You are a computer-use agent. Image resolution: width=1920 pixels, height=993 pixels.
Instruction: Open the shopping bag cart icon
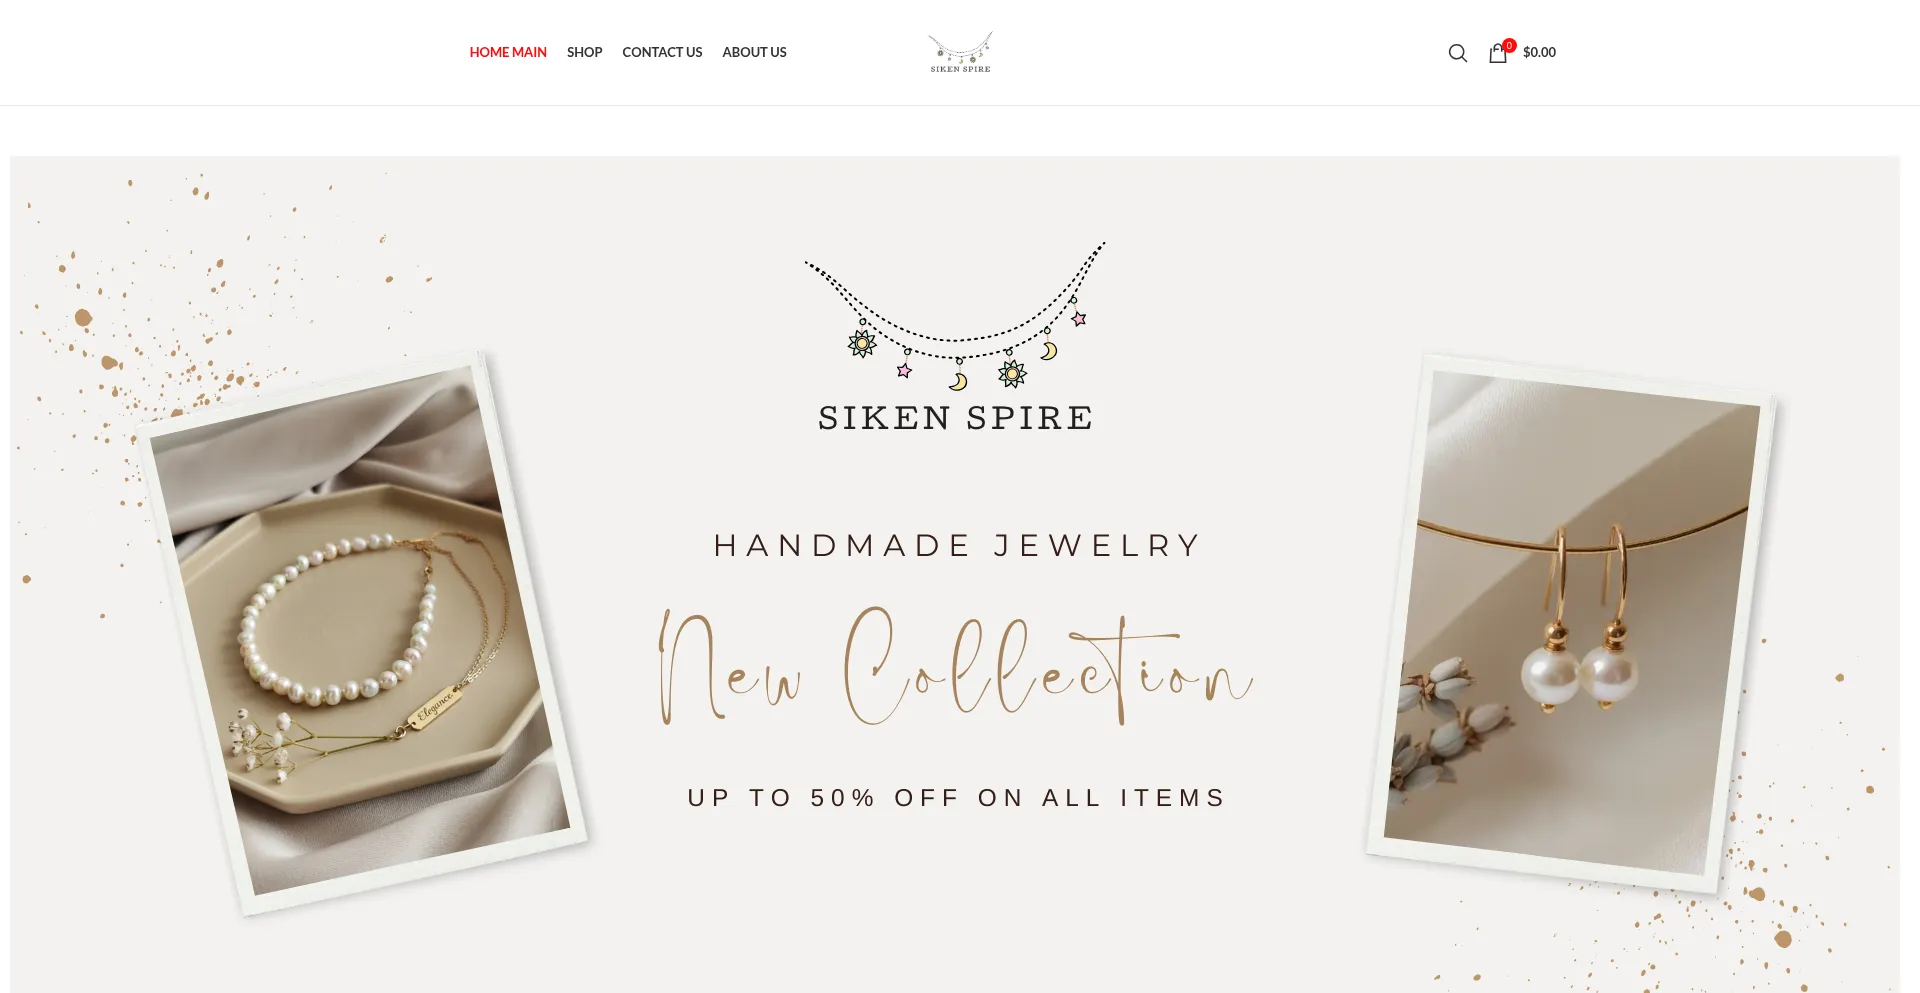click(1497, 54)
